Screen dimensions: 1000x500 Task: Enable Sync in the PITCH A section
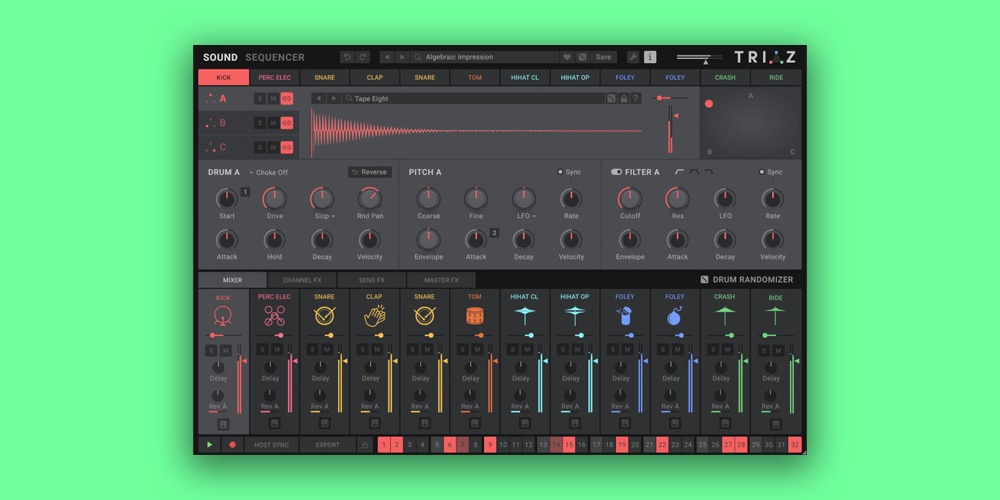coord(569,172)
